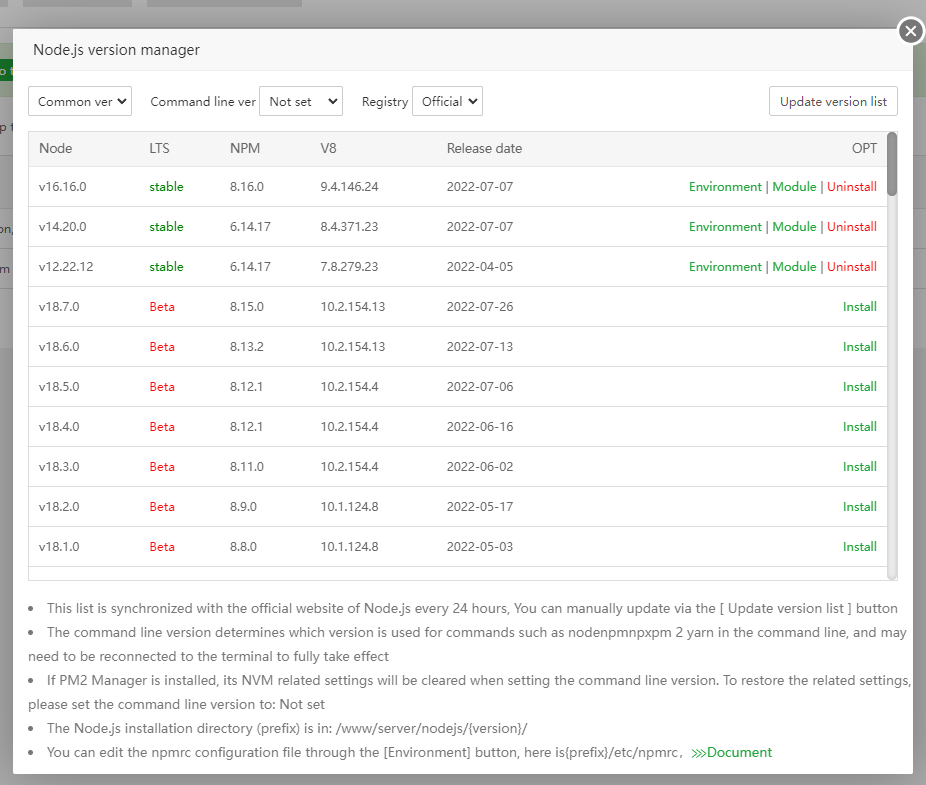This screenshot has width=926, height=785.
Task: Click the version list vertical scrollbar
Action: coord(892,165)
